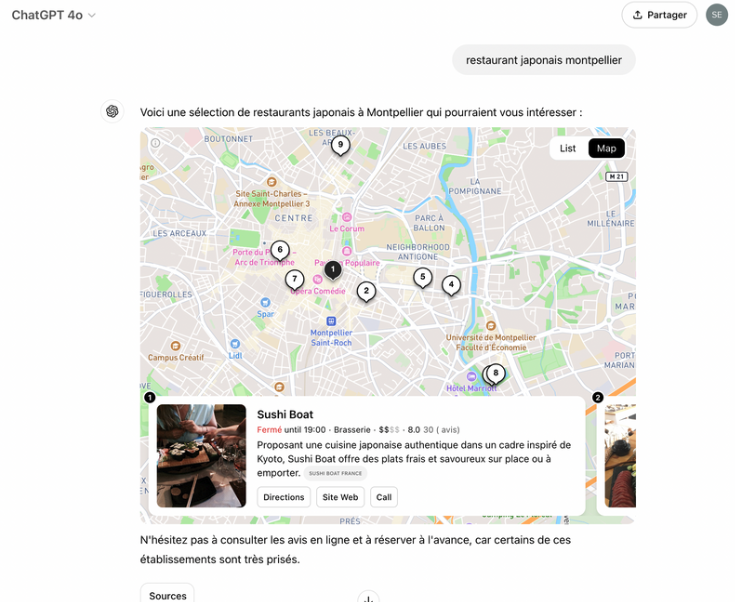The image size is (735, 602).
Task: Click the NEIGHBORHOOD ANTIGONE map label
Action: coord(418,252)
